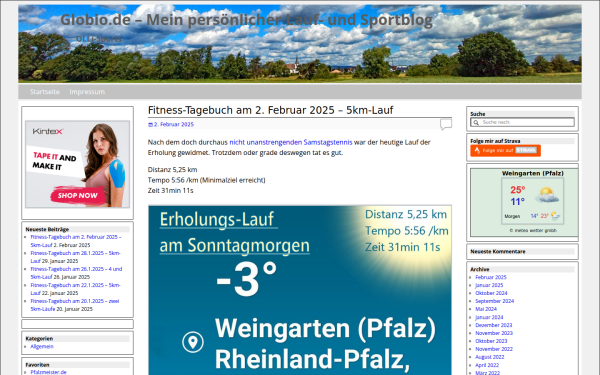
Task: Click the Strava flame icon
Action: click(x=477, y=150)
